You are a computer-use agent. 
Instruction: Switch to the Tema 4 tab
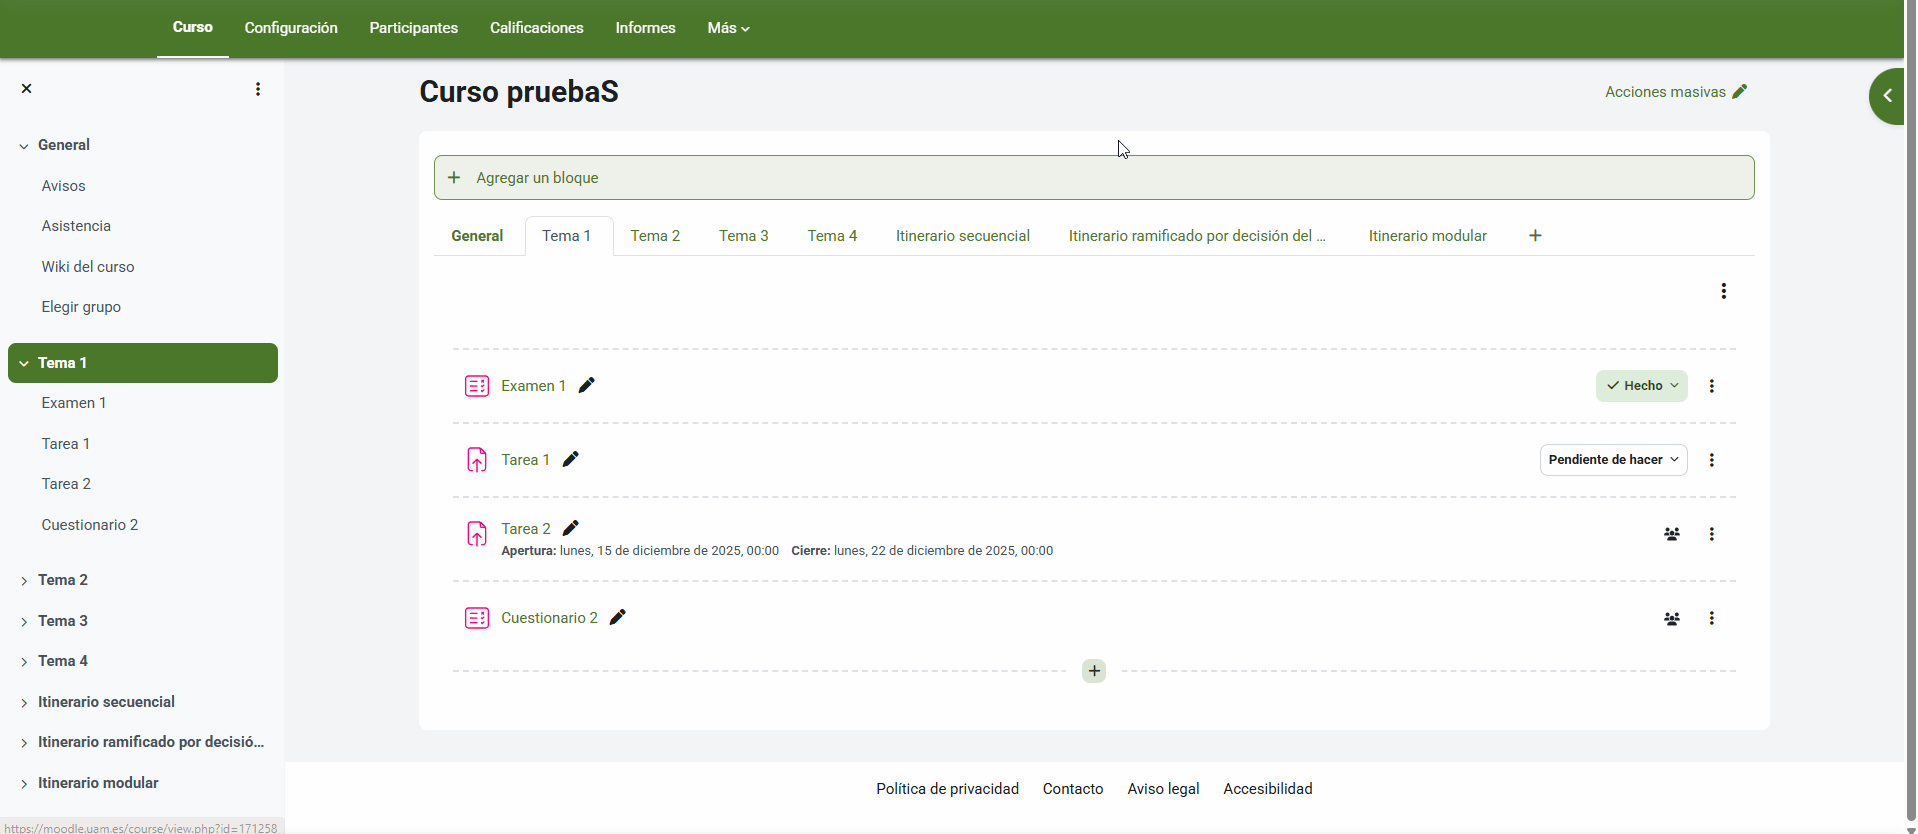[832, 236]
